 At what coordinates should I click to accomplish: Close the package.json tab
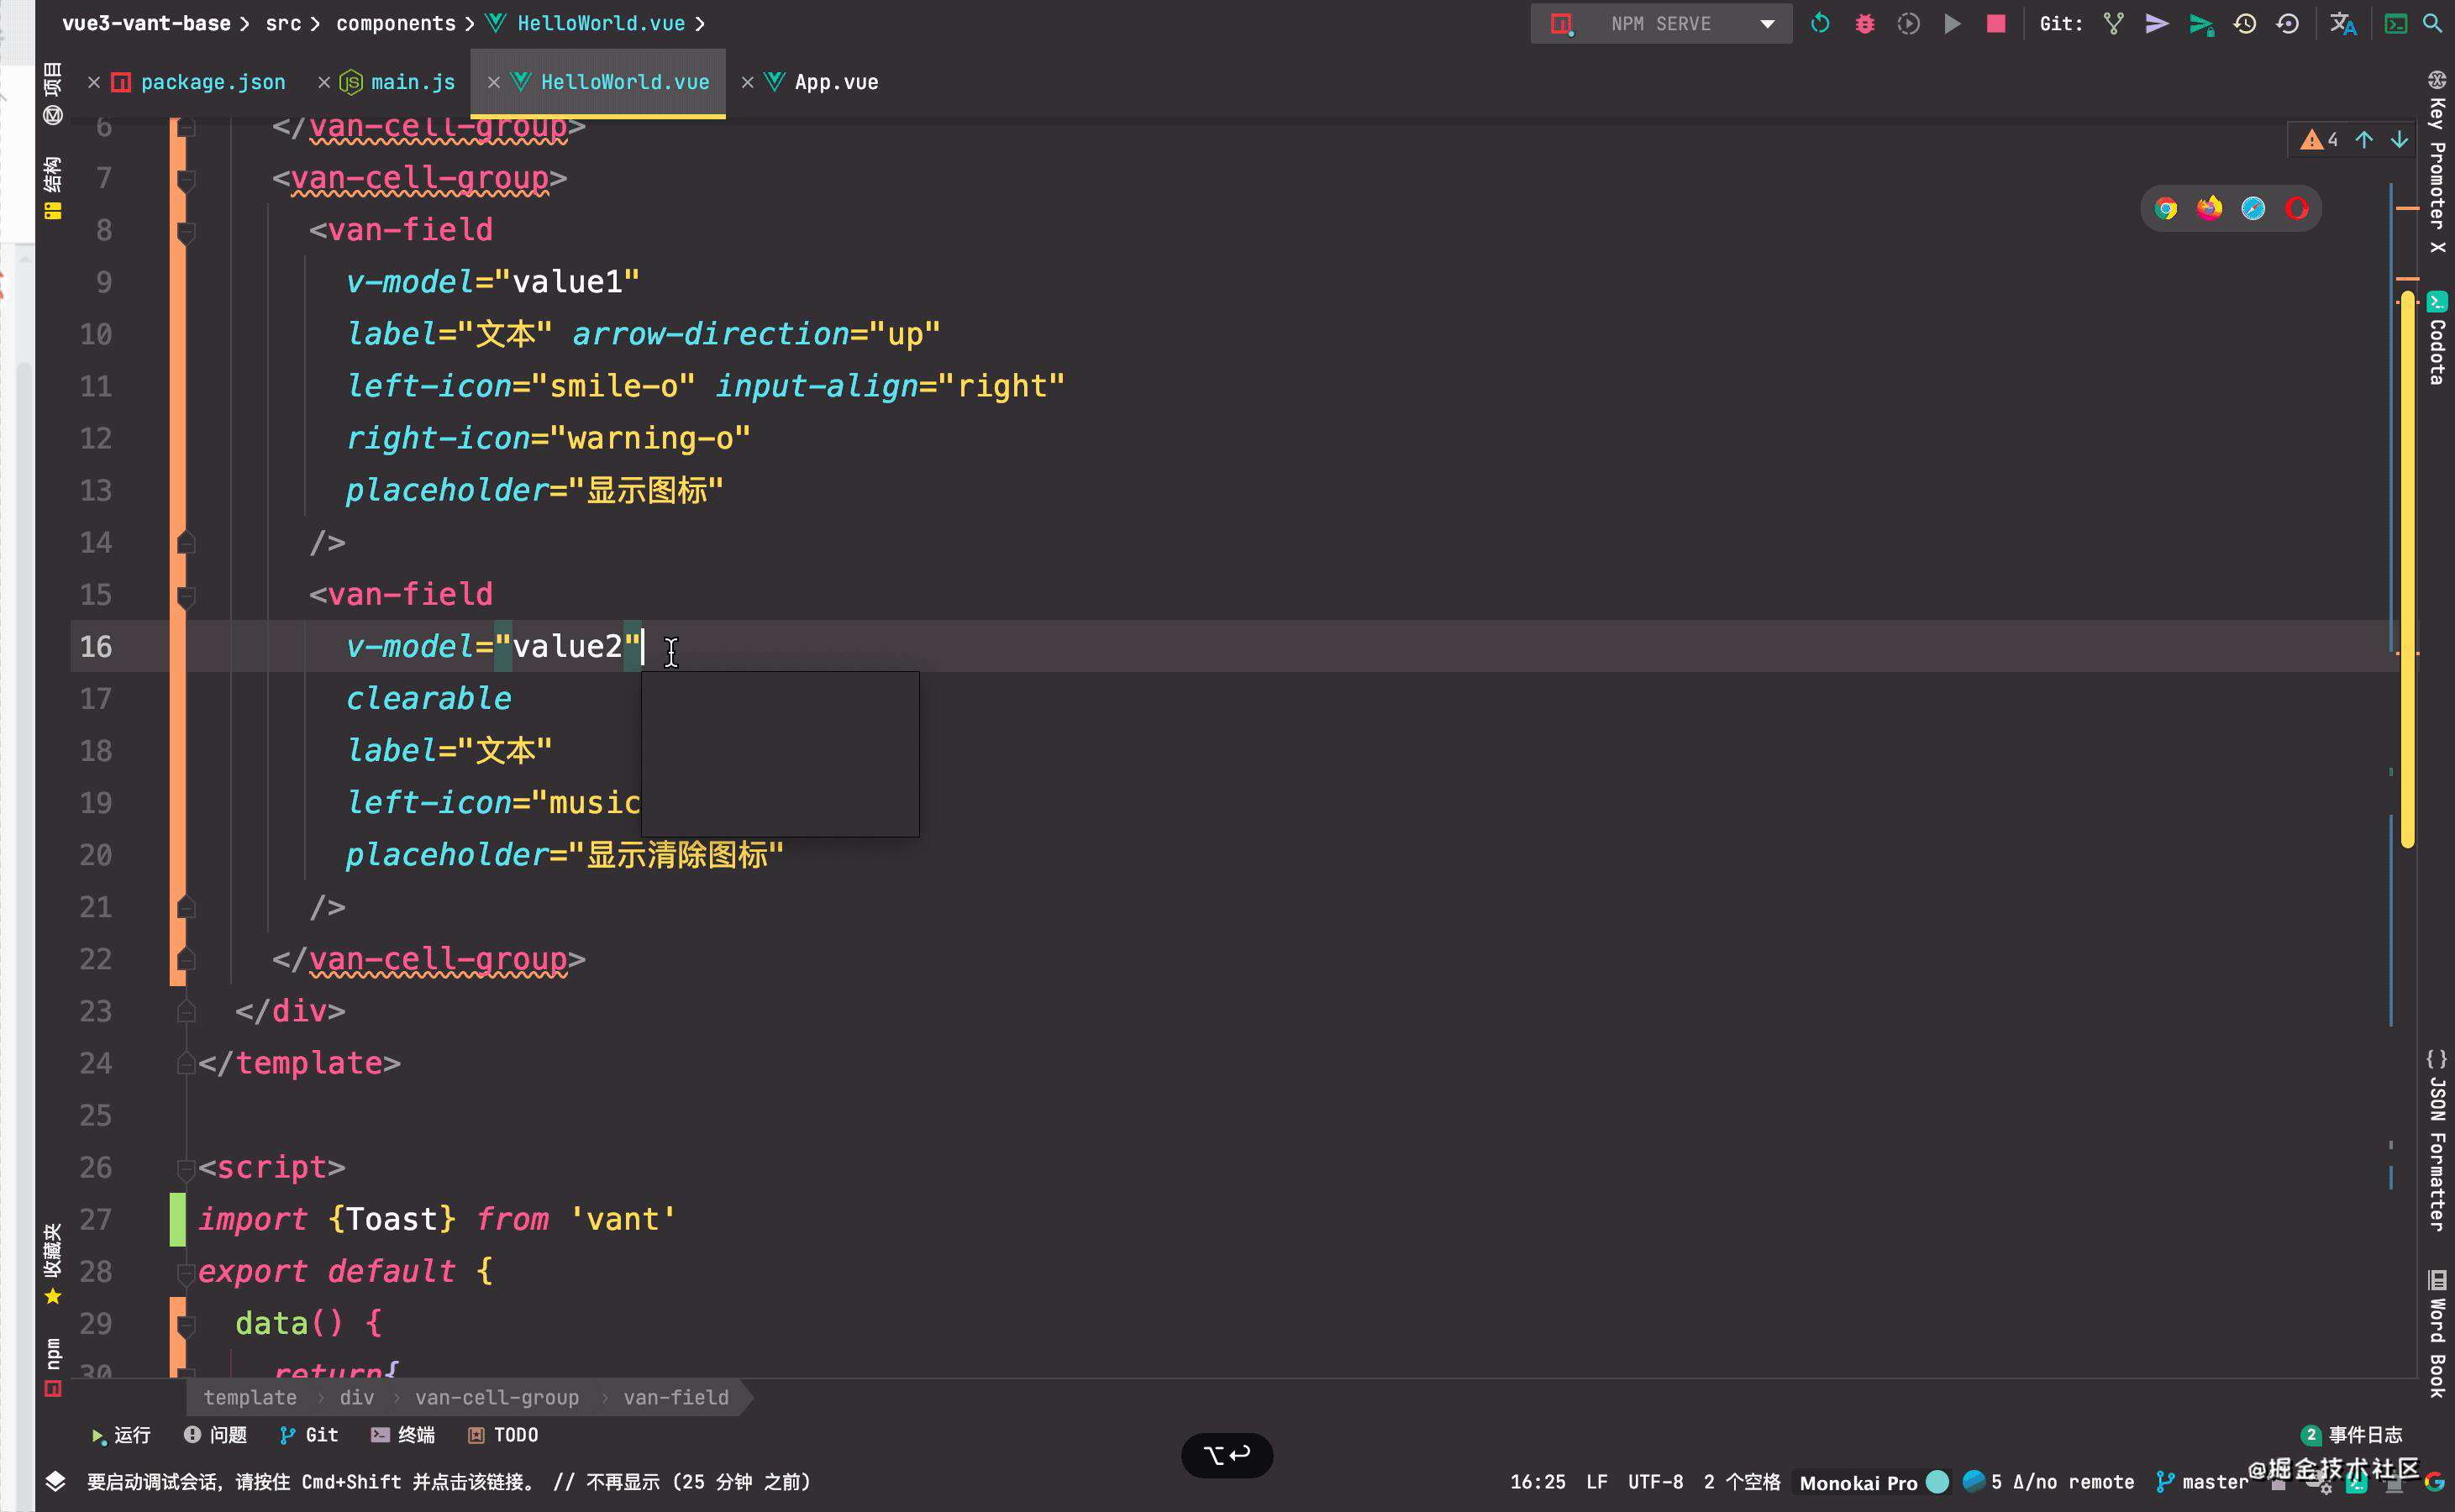point(93,82)
